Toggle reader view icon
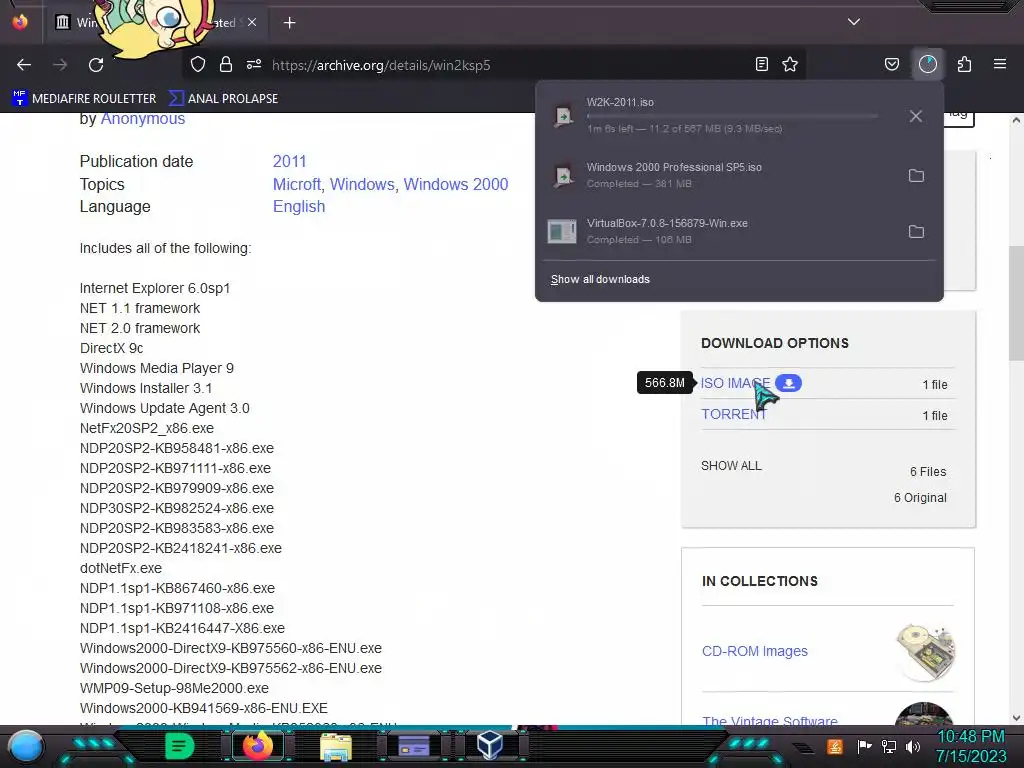The height and width of the screenshot is (768, 1024). [761, 64]
